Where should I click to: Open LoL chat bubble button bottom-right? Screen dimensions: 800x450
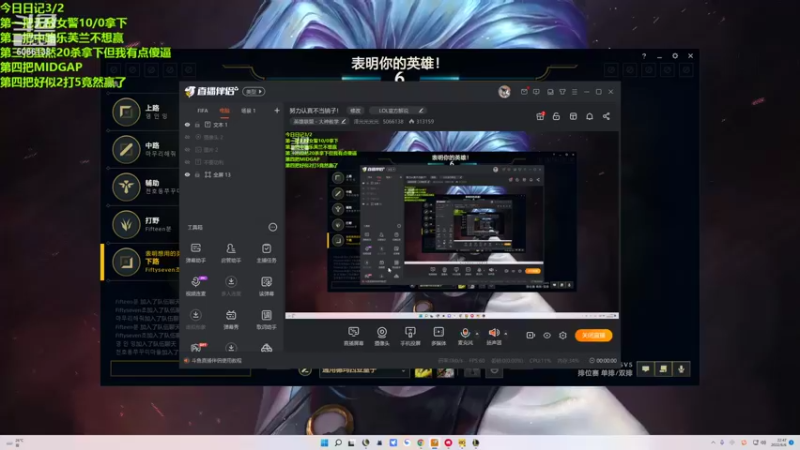[x=645, y=369]
